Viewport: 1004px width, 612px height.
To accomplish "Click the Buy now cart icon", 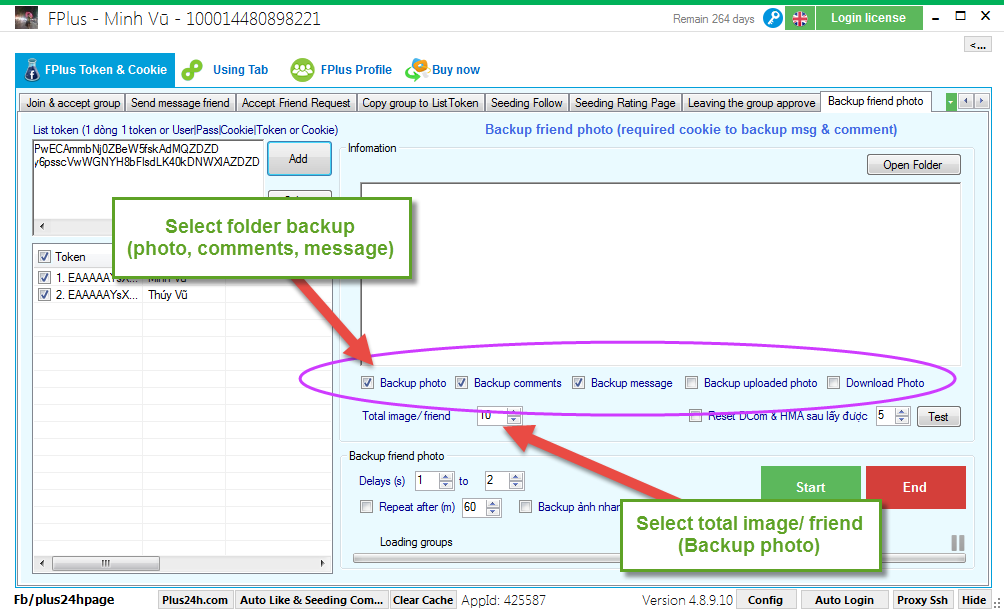I will (417, 69).
